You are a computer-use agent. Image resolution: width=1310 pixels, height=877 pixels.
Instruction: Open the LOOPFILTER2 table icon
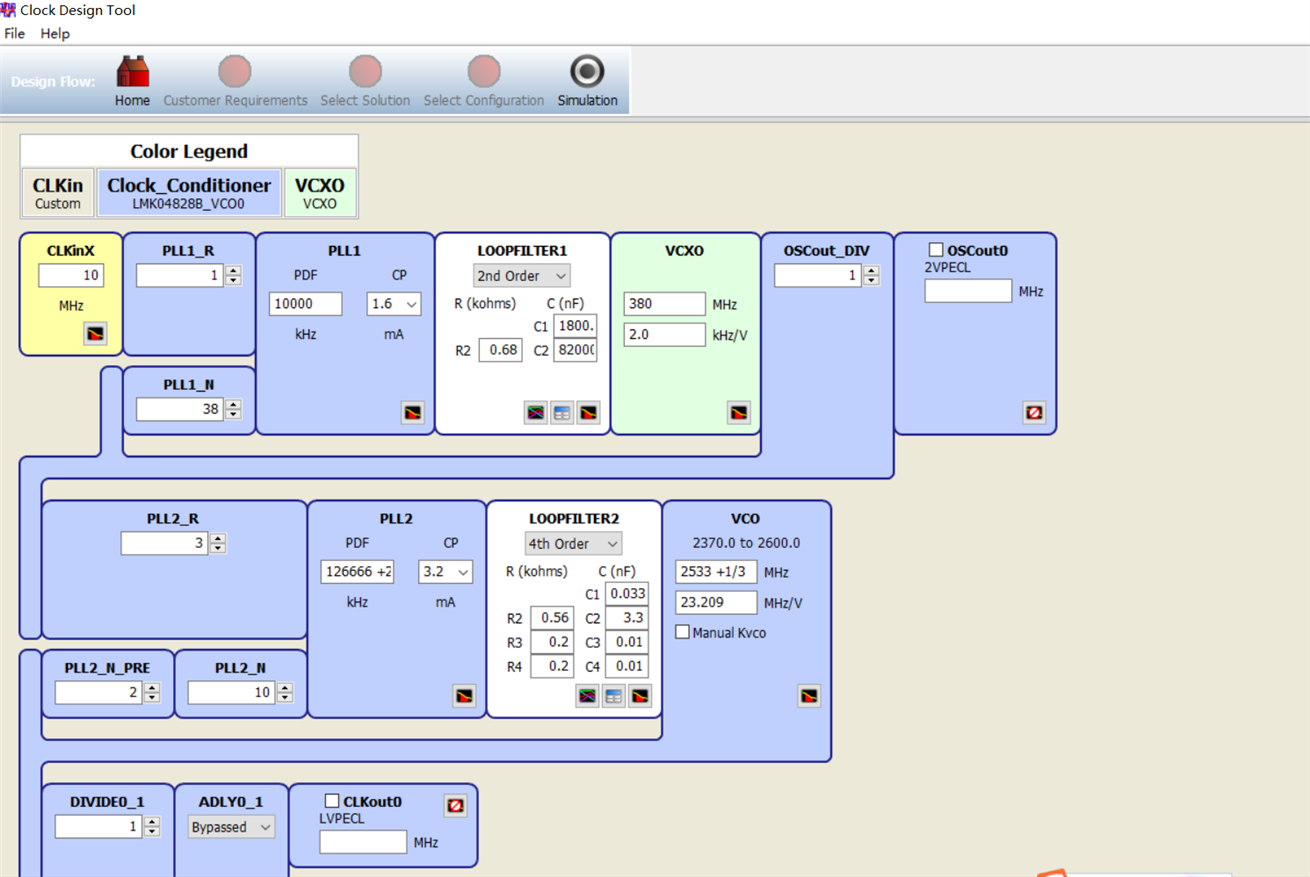[x=614, y=696]
